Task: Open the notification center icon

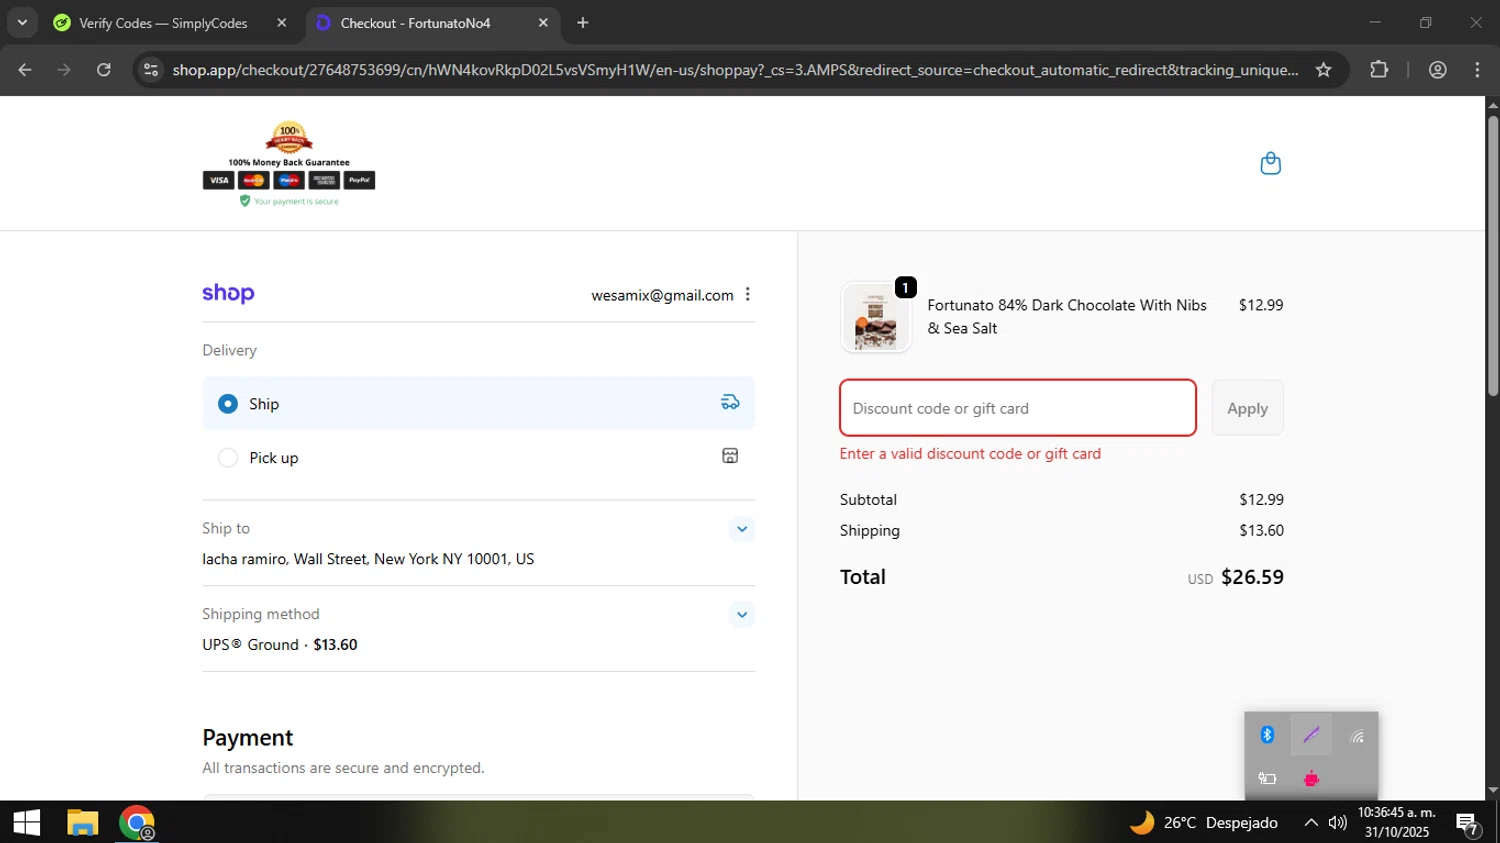Action: tap(1468, 823)
